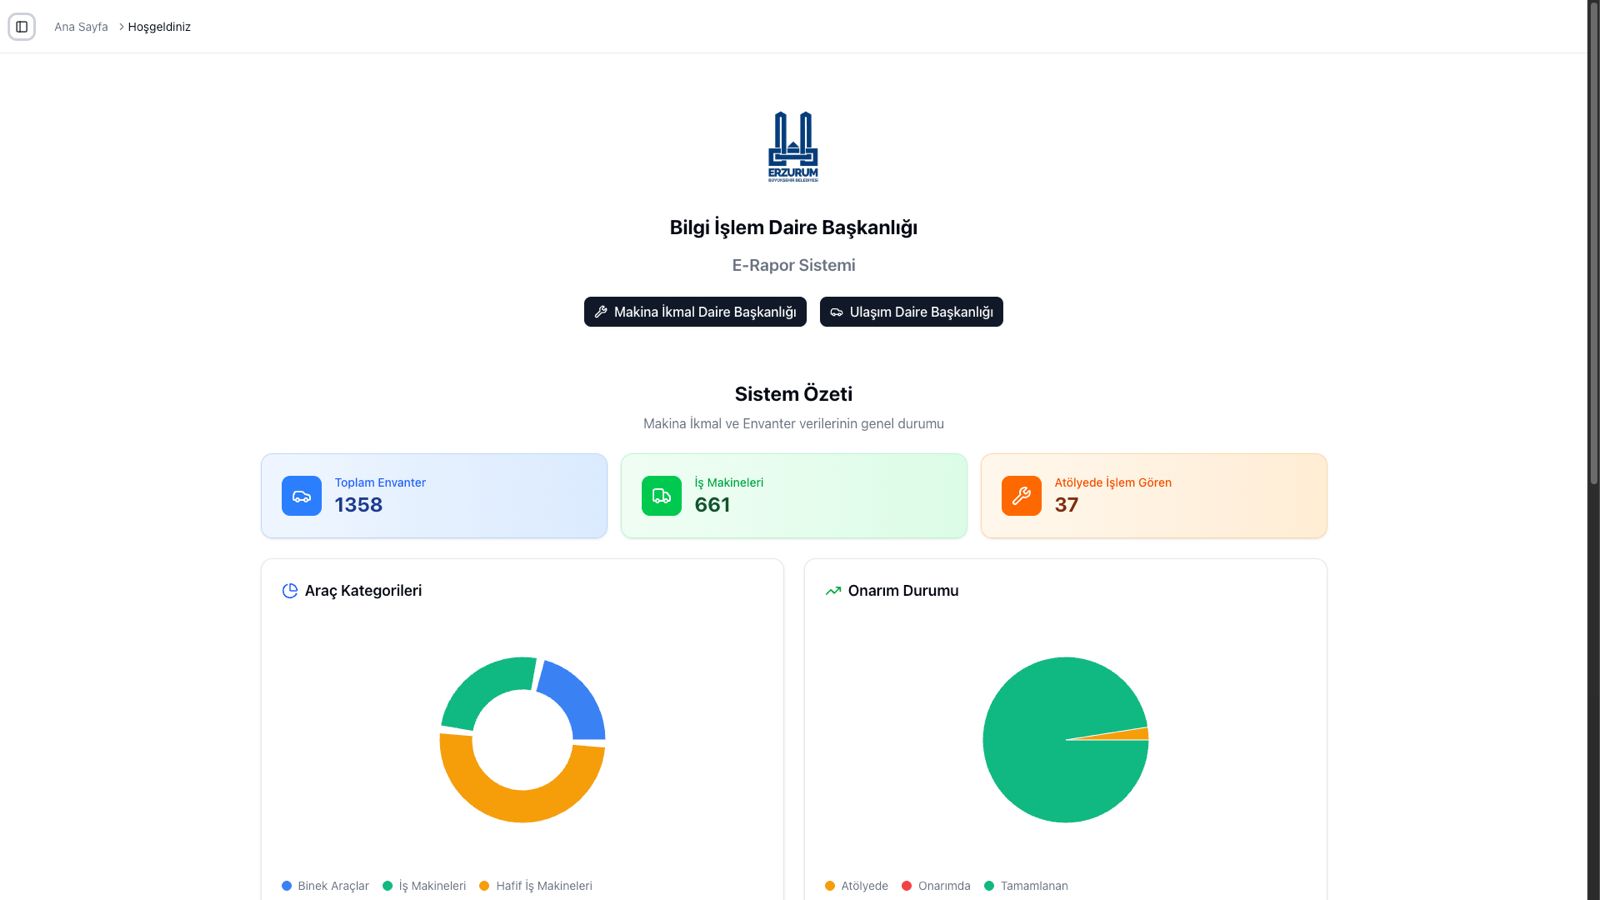Toggle Onarımda legend entry
Viewport: 1600px width, 900px height.
point(936,886)
